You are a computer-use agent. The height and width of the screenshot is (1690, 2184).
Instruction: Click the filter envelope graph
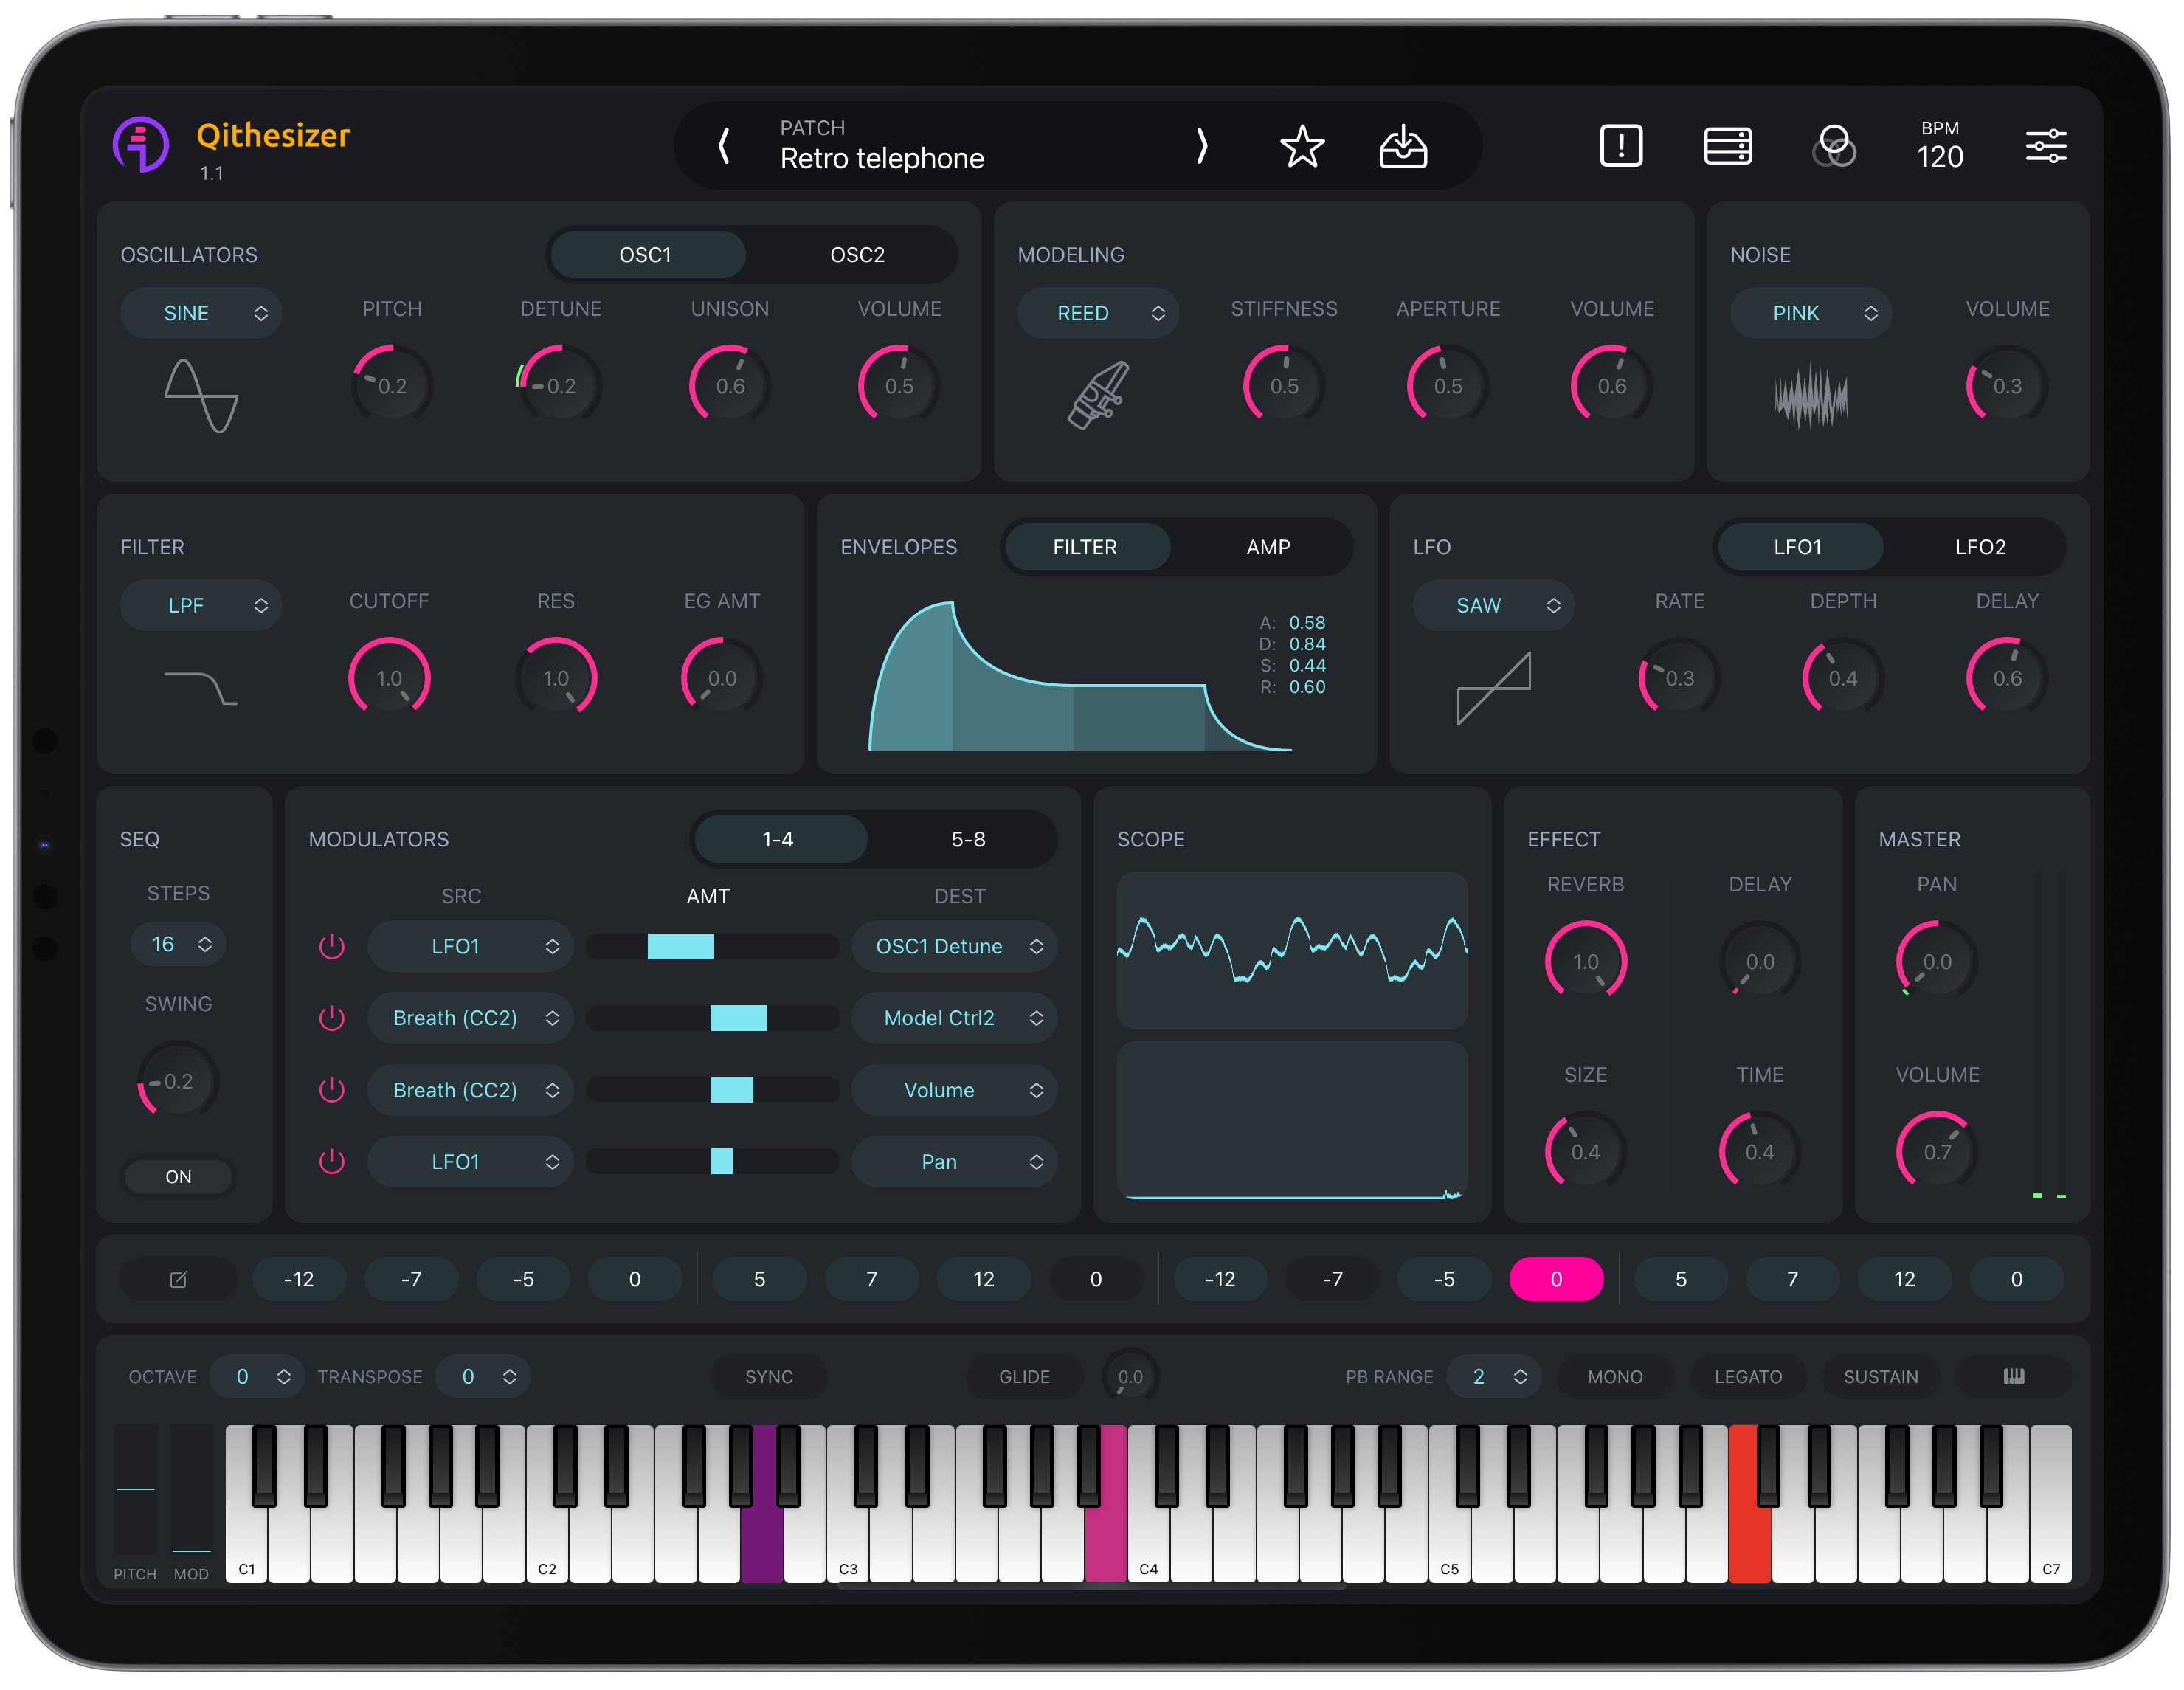click(1080, 675)
